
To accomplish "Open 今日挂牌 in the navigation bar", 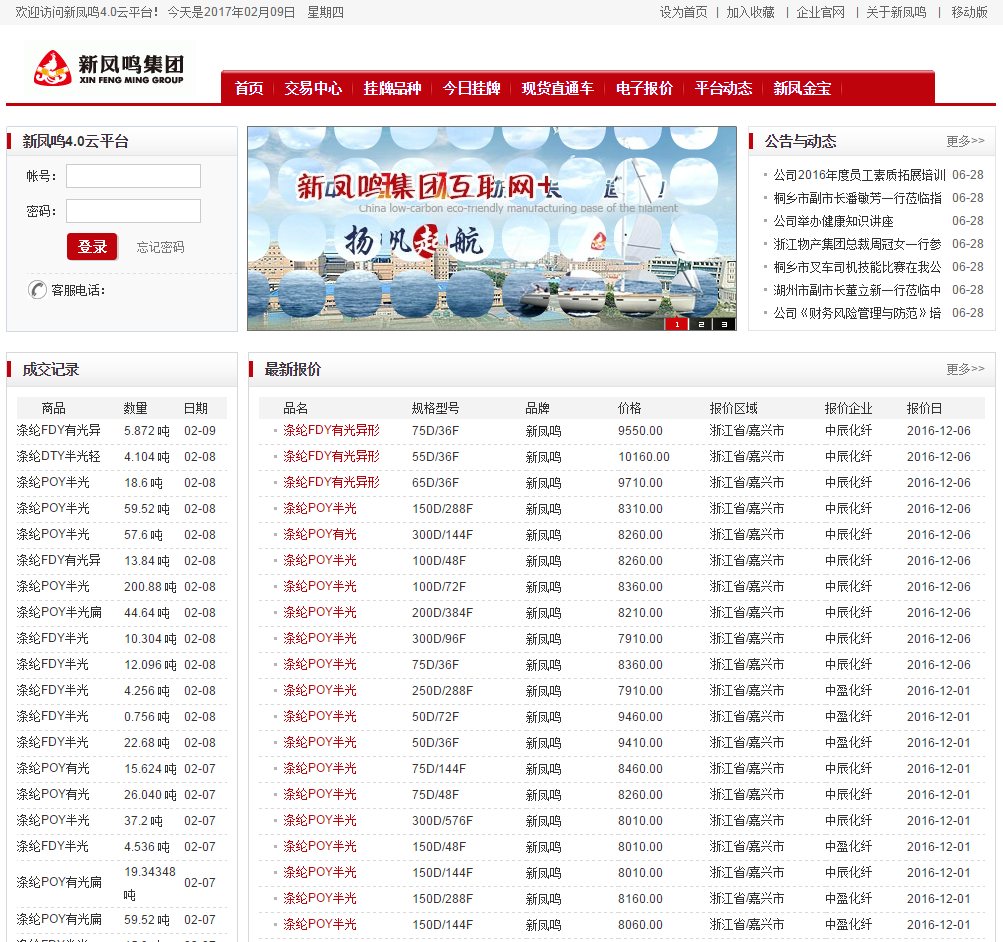I will click(471, 88).
